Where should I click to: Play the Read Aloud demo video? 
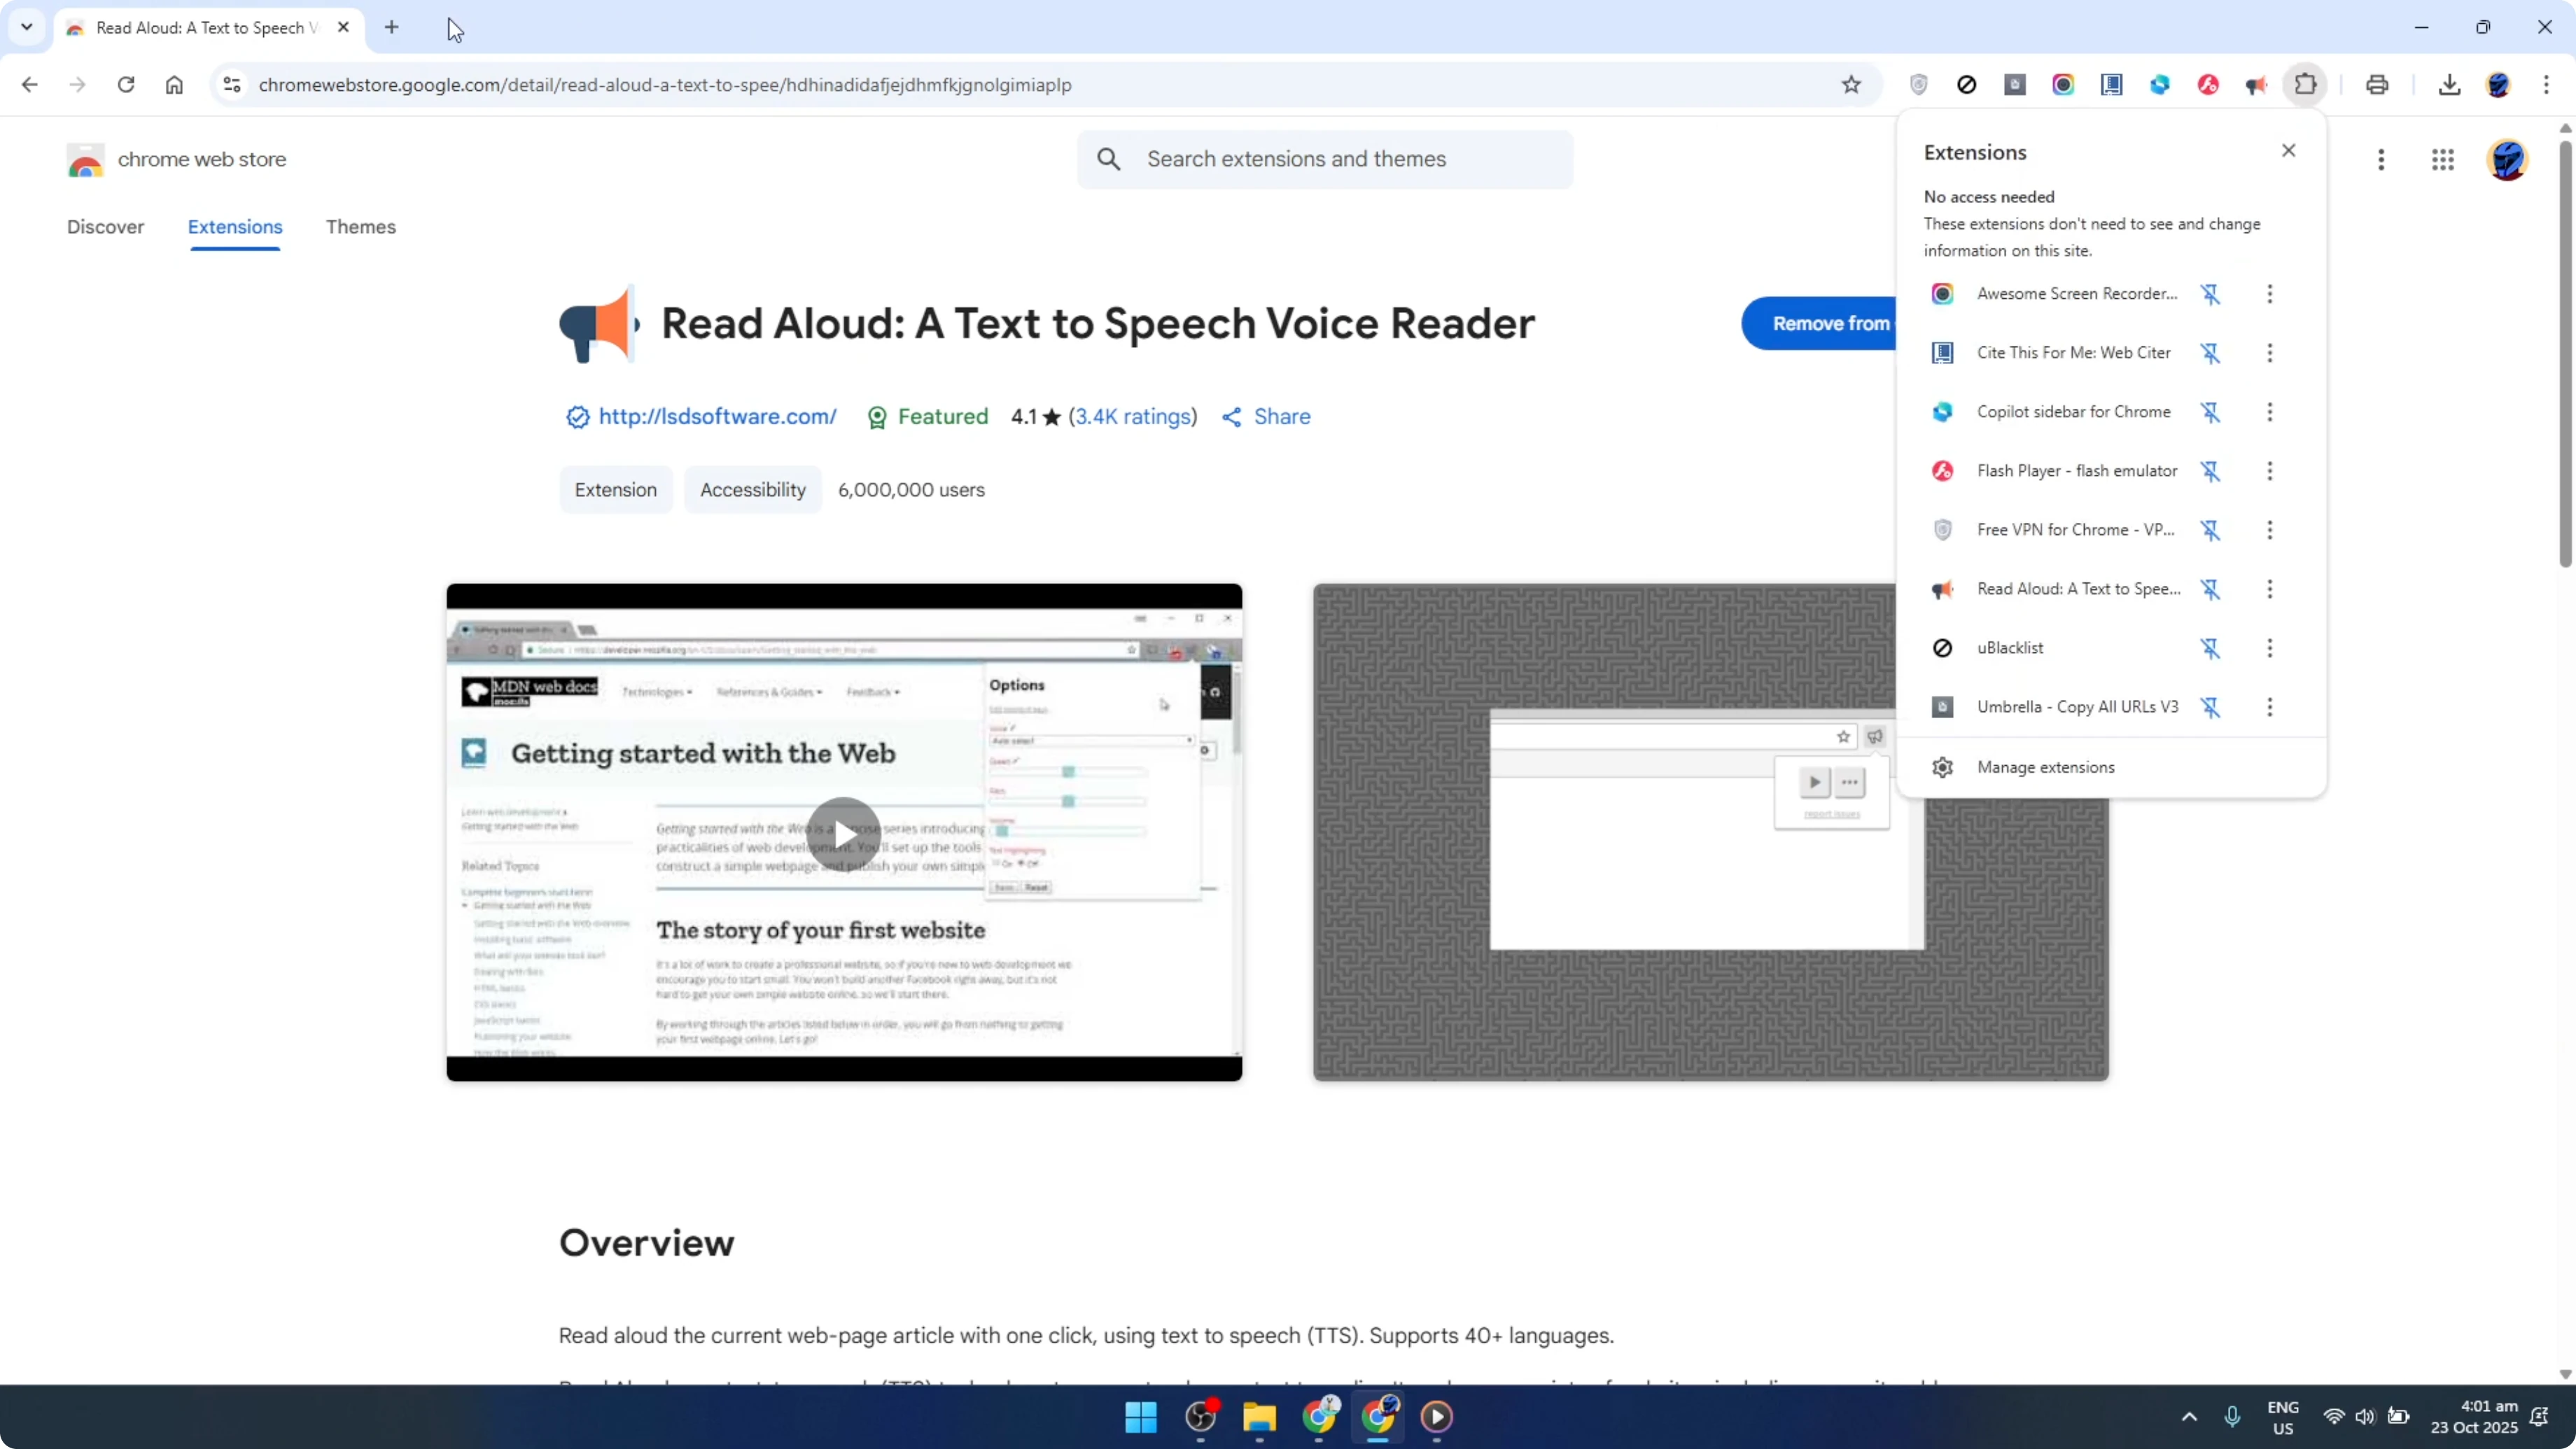pyautogui.click(x=843, y=833)
